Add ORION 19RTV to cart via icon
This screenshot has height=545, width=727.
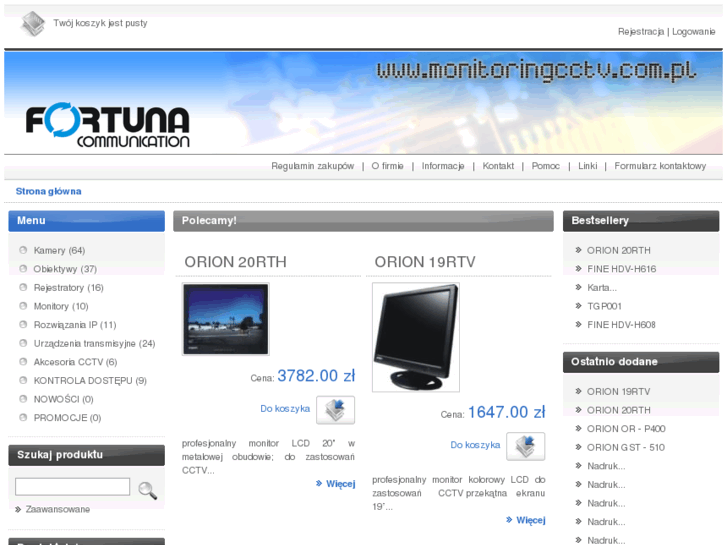(525, 446)
